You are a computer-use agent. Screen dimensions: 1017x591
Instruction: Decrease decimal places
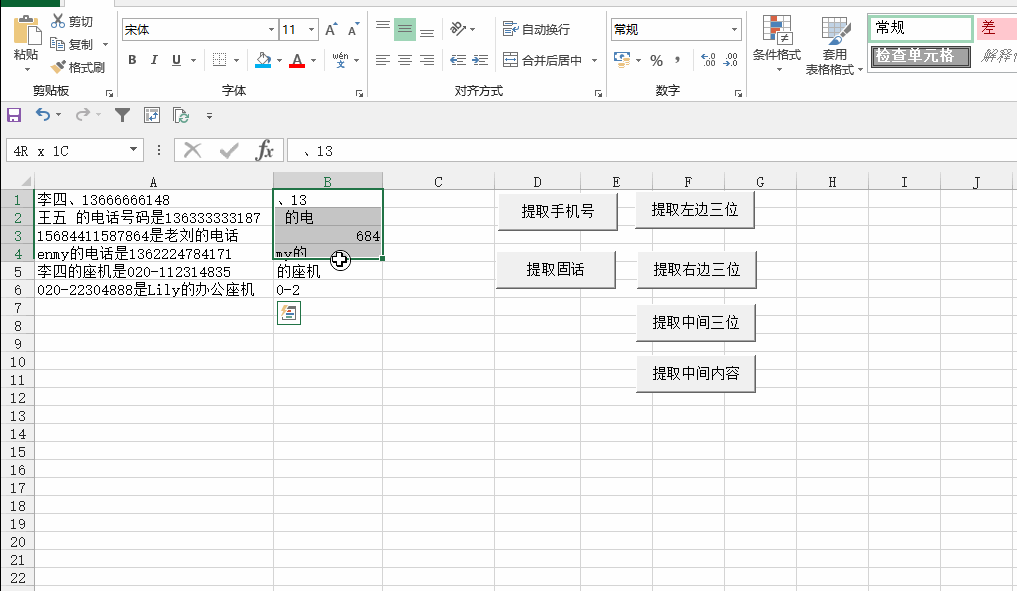tap(730, 60)
